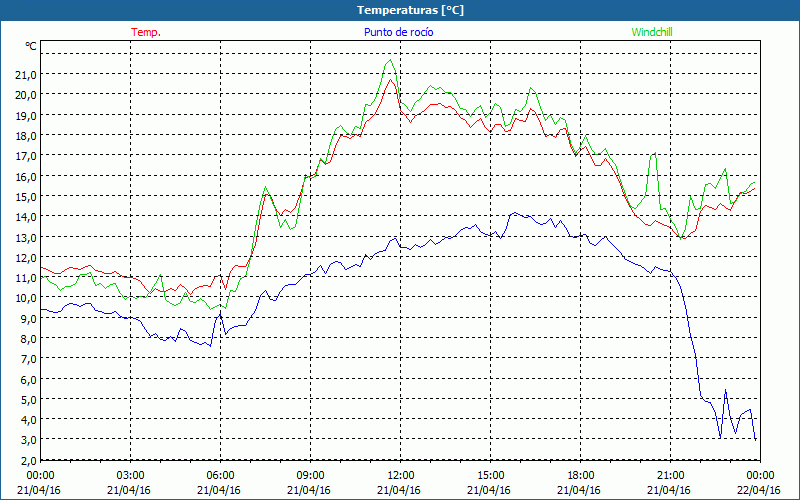Click the 03:00 time axis label

pyautogui.click(x=131, y=475)
